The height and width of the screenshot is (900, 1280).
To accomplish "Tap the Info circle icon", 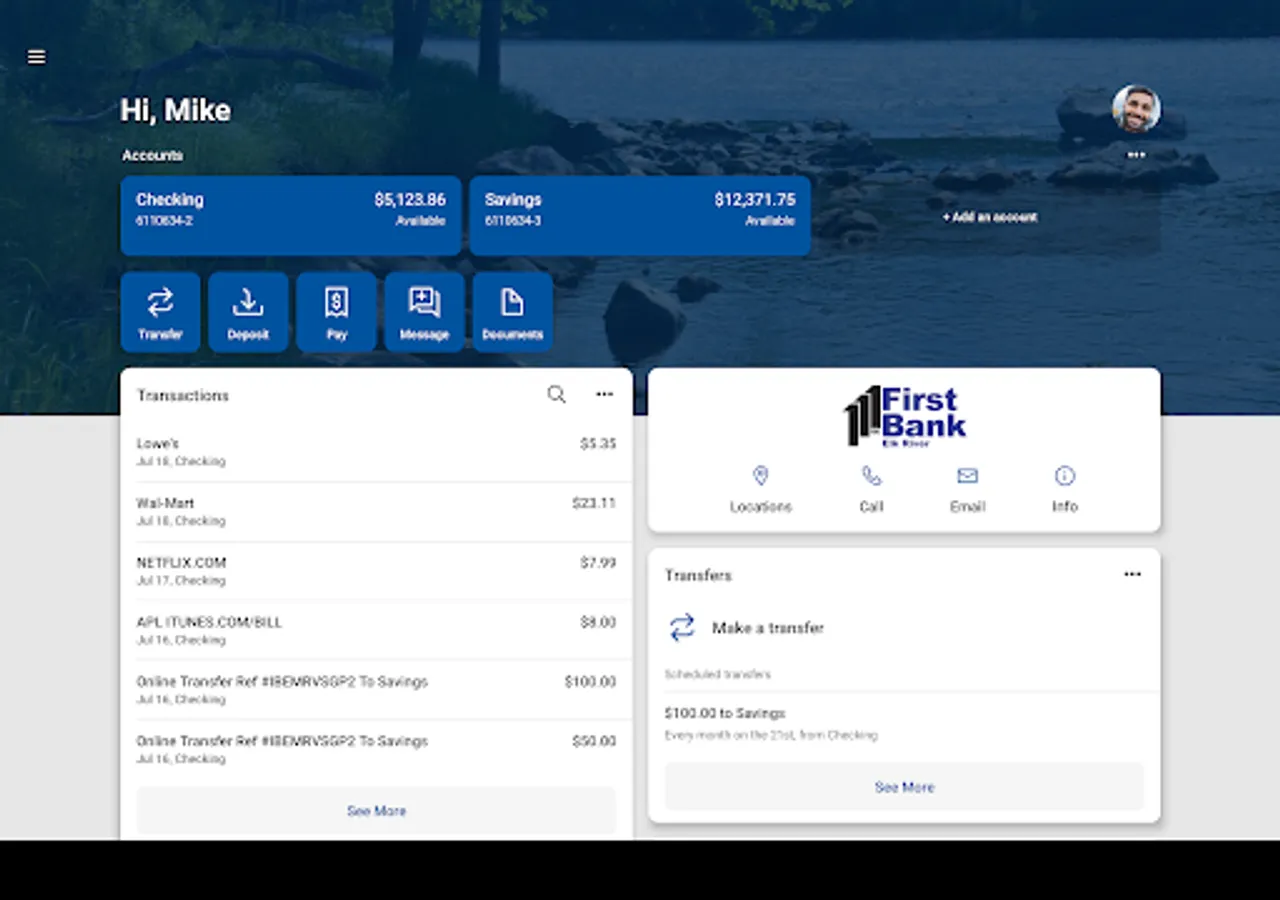I will (1065, 476).
